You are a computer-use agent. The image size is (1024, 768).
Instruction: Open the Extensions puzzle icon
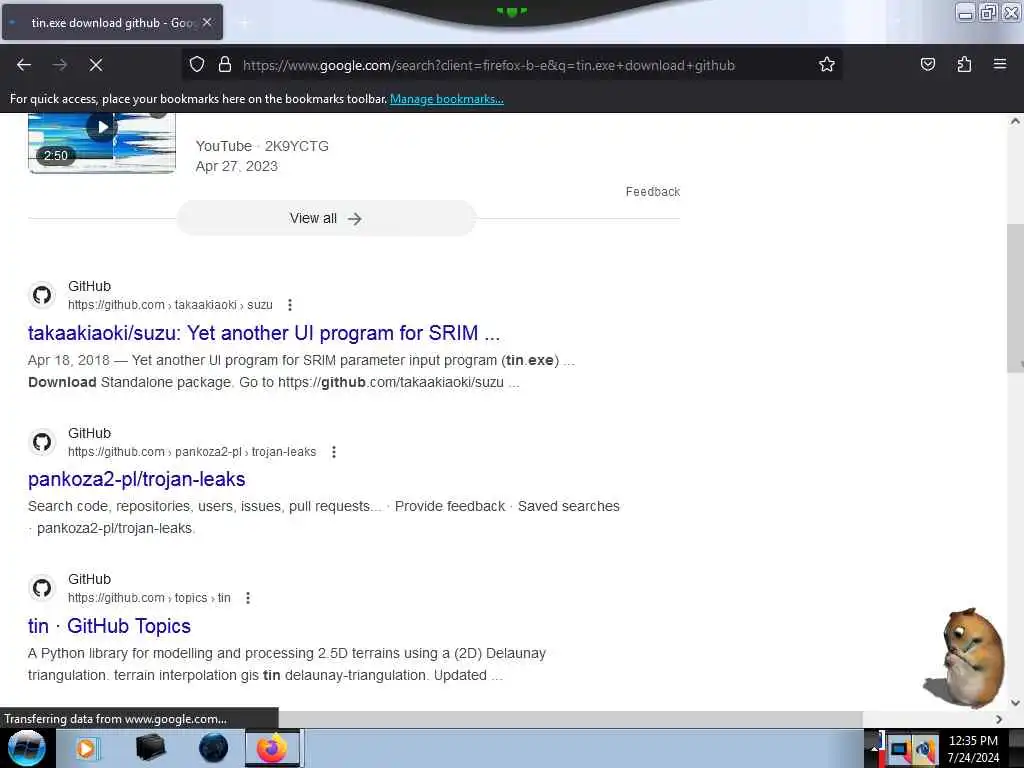[x=964, y=65]
